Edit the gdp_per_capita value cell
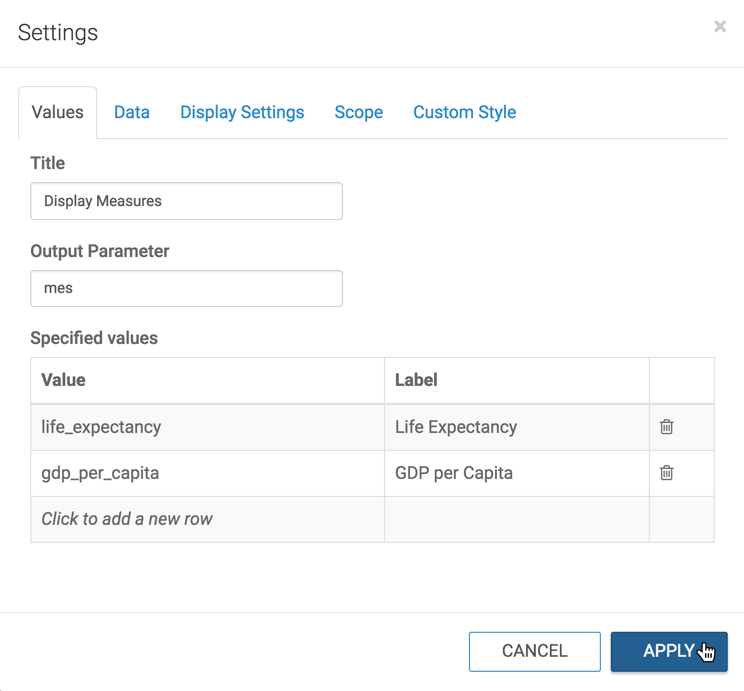744x691 pixels. coord(207,473)
